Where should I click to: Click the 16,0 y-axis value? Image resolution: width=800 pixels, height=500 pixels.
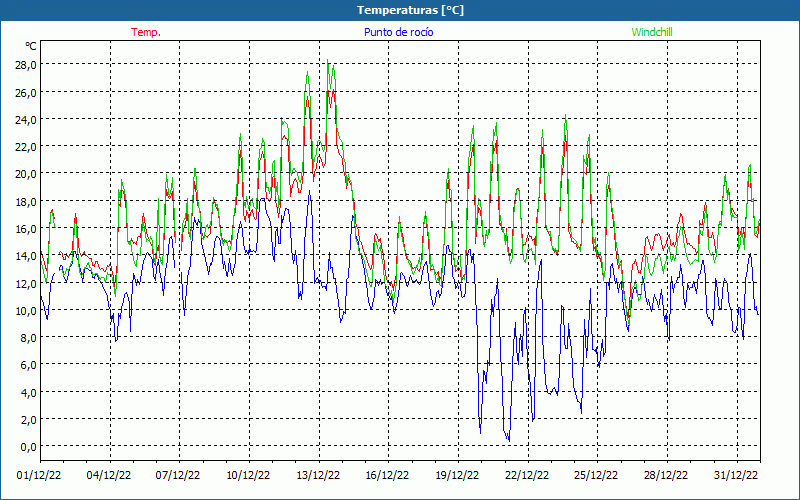(27, 229)
